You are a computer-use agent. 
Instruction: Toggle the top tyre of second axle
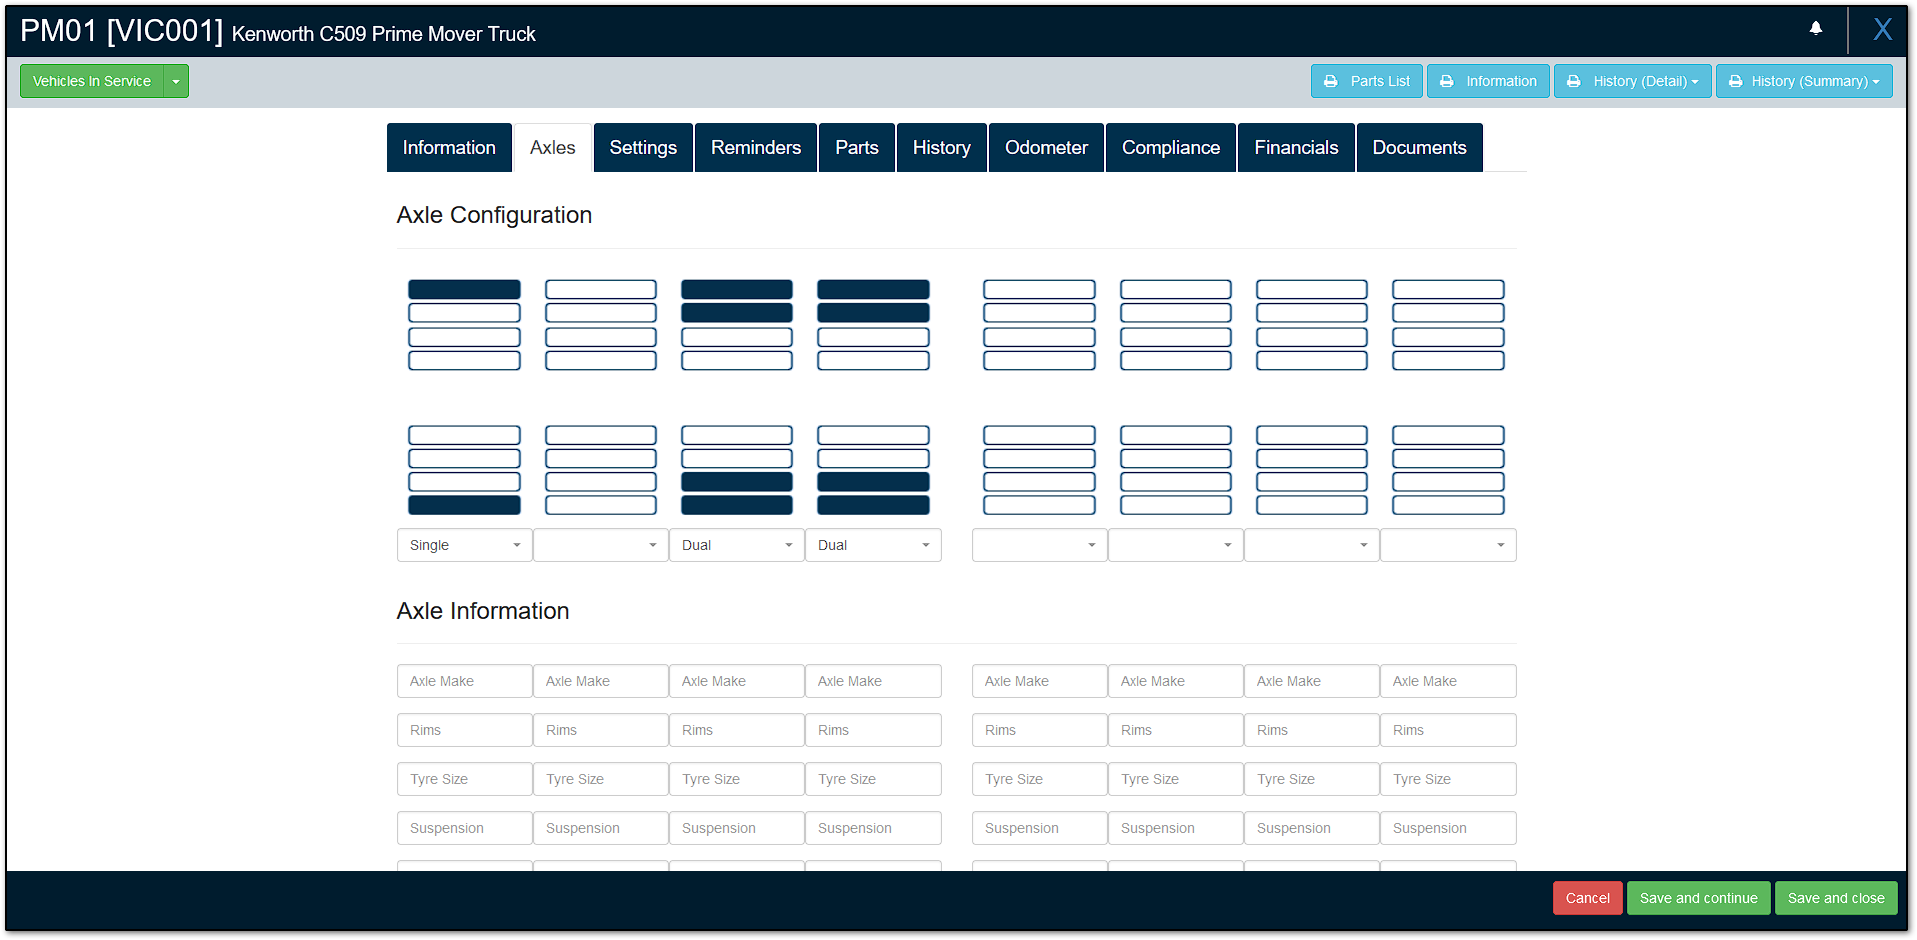[x=600, y=289]
